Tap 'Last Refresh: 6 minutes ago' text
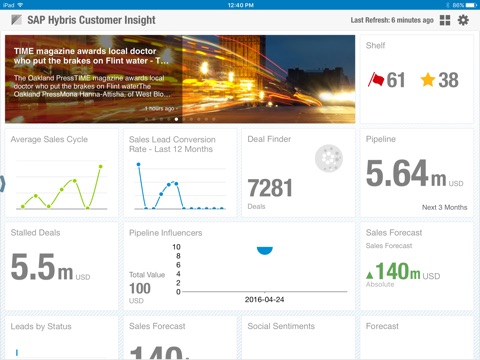The image size is (480, 360). point(392,20)
